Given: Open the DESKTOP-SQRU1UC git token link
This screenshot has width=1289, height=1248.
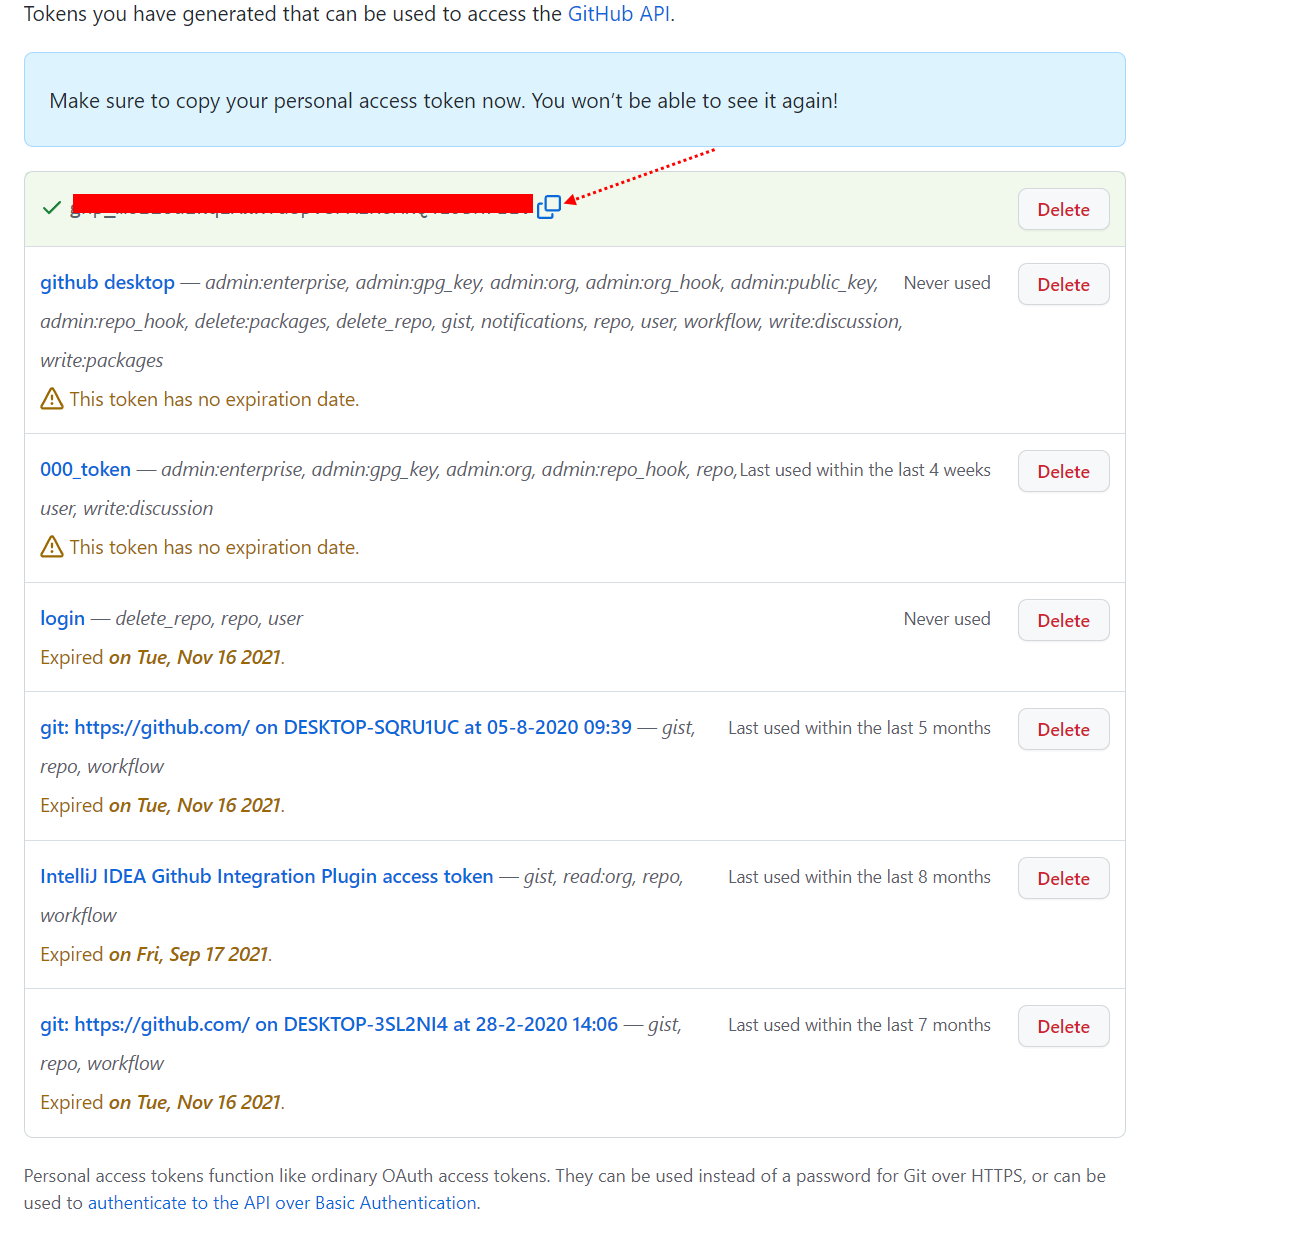Looking at the screenshot, I should [x=336, y=727].
